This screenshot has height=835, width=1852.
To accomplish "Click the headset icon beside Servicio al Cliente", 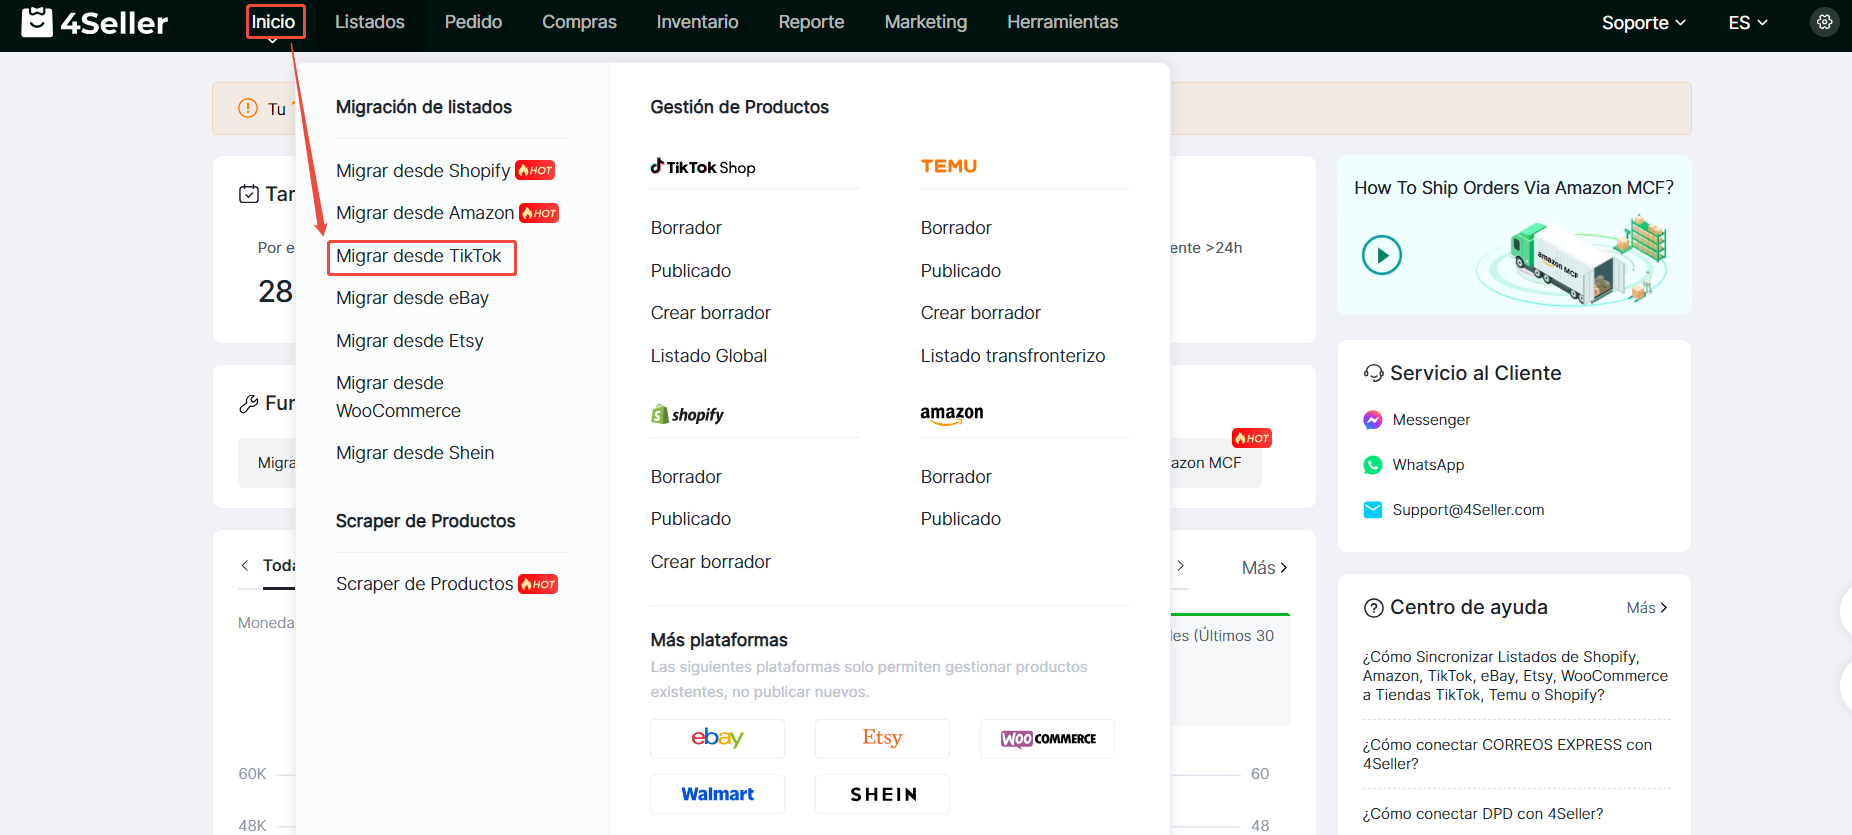I will click(1373, 373).
